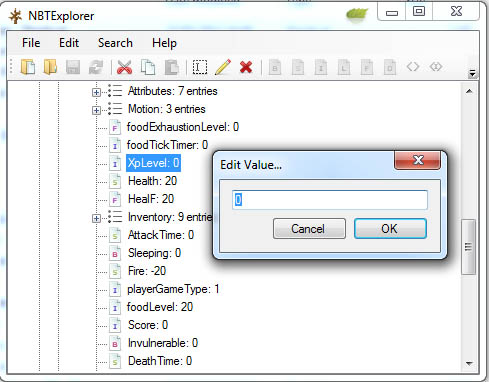Click the Paste clipboard icon

click(171, 67)
